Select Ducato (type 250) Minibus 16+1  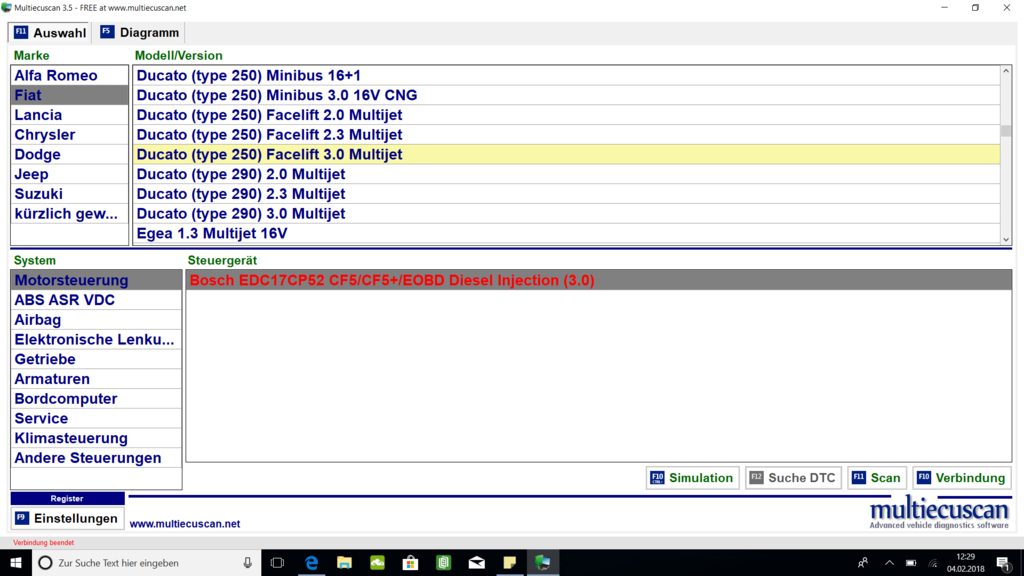coord(566,75)
